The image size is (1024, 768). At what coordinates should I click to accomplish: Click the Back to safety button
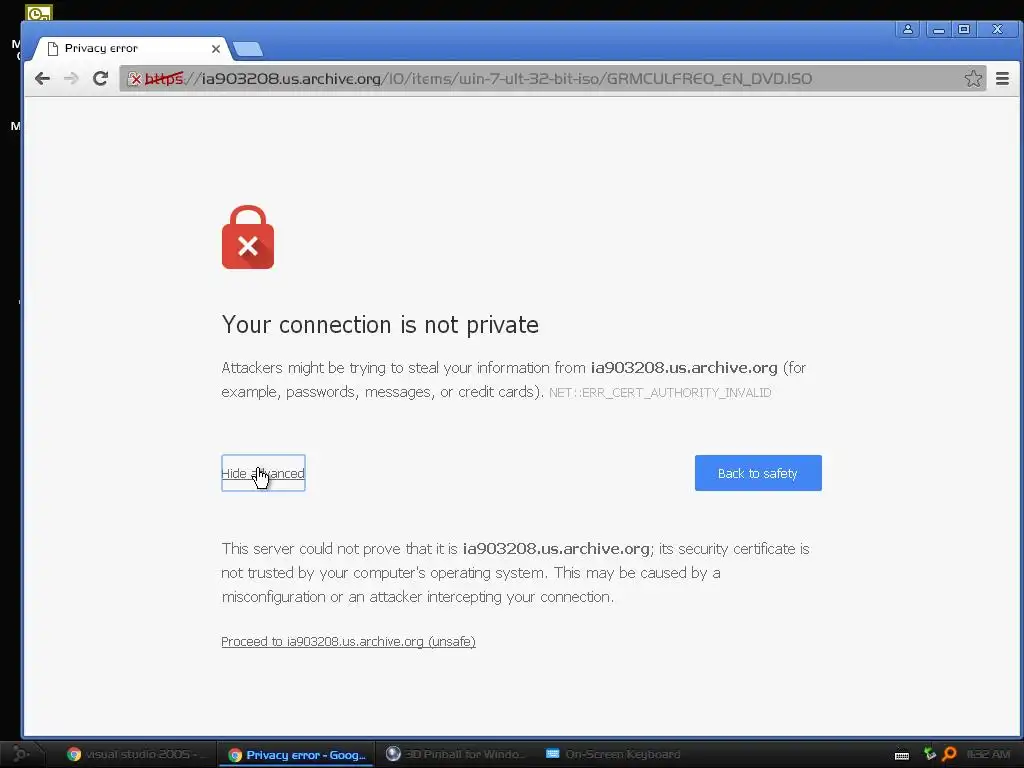click(758, 473)
